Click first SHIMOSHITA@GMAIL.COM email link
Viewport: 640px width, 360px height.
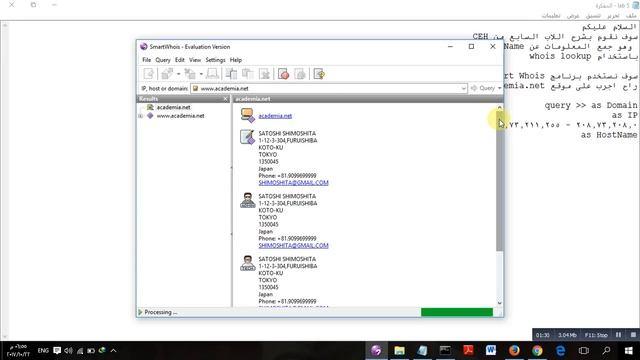tap(293, 182)
